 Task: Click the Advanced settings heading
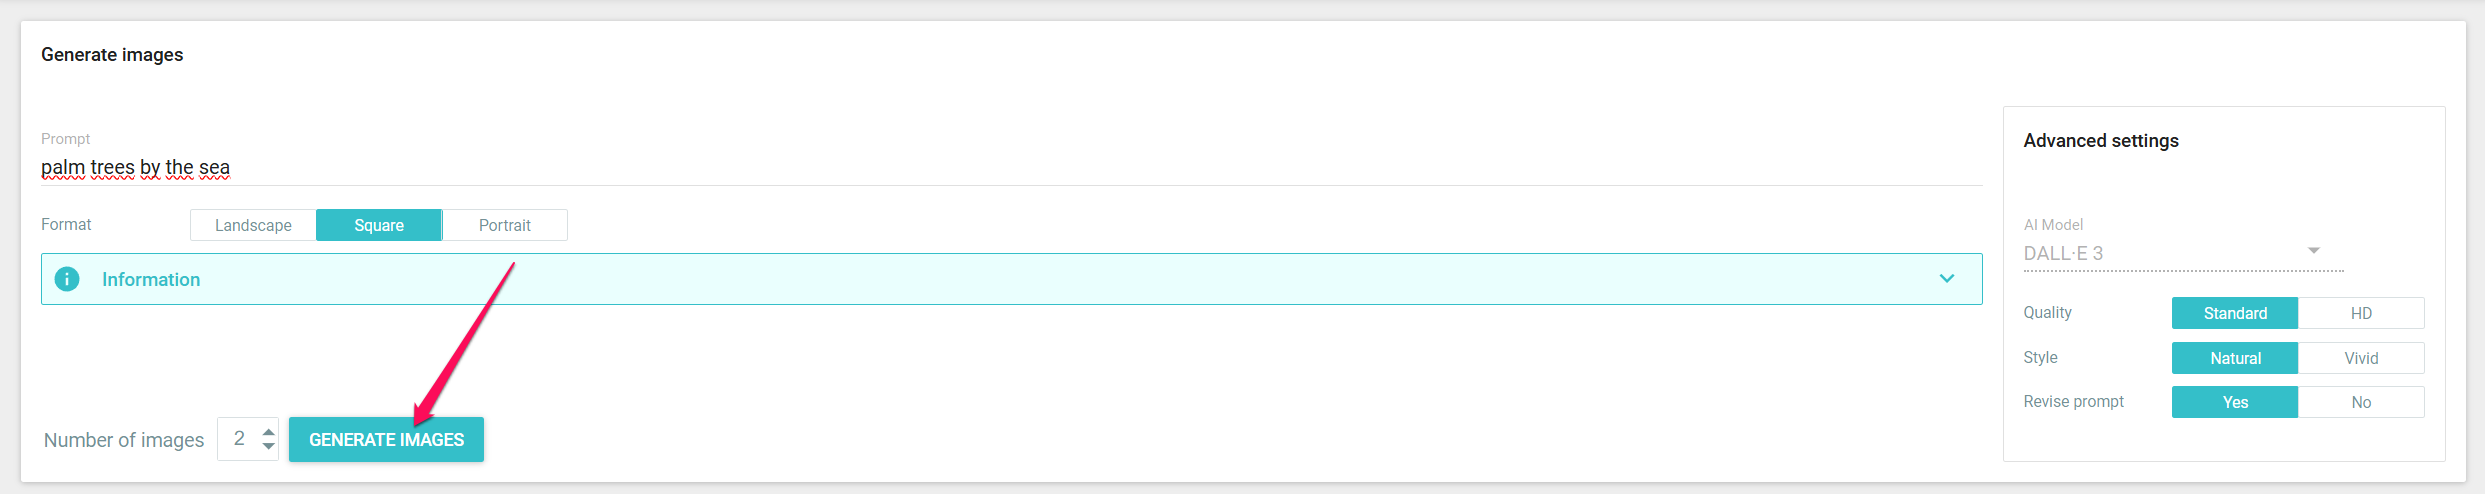[2101, 141]
